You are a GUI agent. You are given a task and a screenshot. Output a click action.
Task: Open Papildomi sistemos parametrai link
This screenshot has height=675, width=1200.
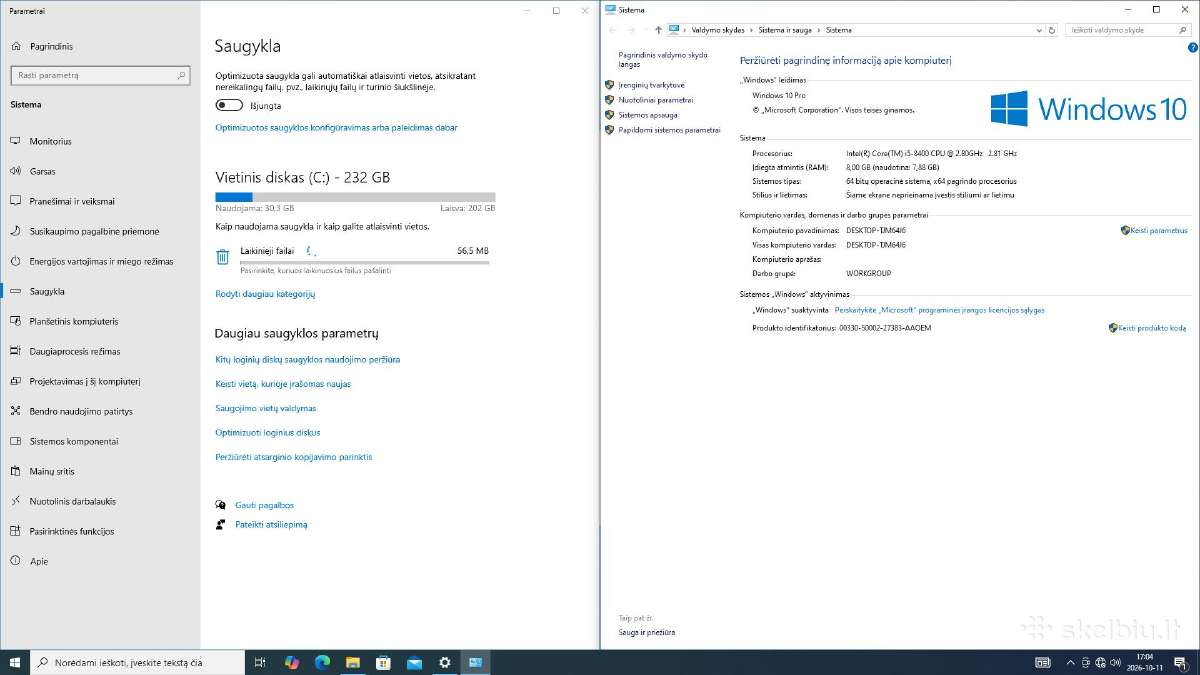(669, 130)
